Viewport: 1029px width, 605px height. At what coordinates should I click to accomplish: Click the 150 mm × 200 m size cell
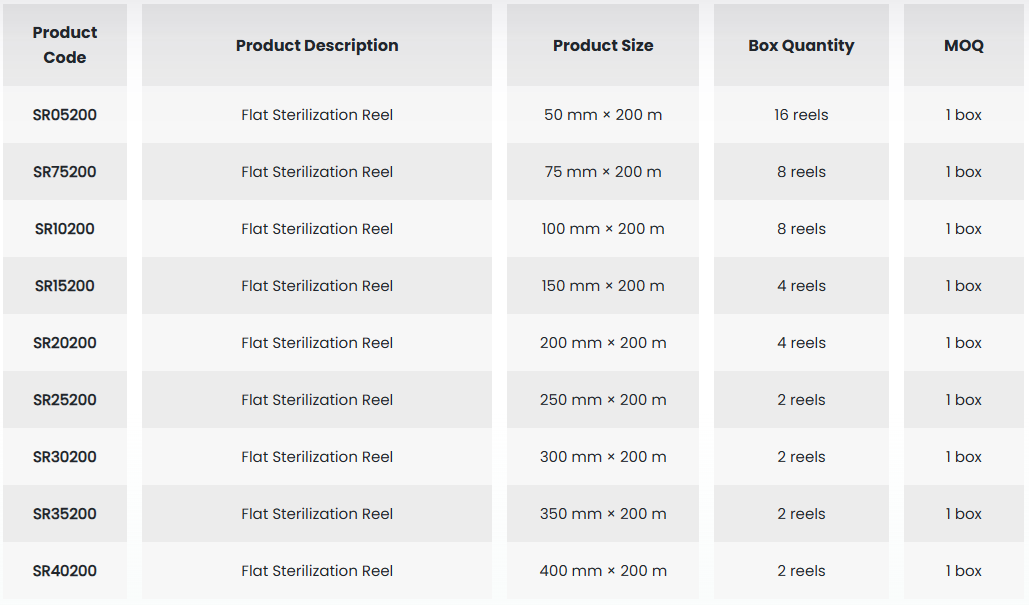tap(603, 286)
